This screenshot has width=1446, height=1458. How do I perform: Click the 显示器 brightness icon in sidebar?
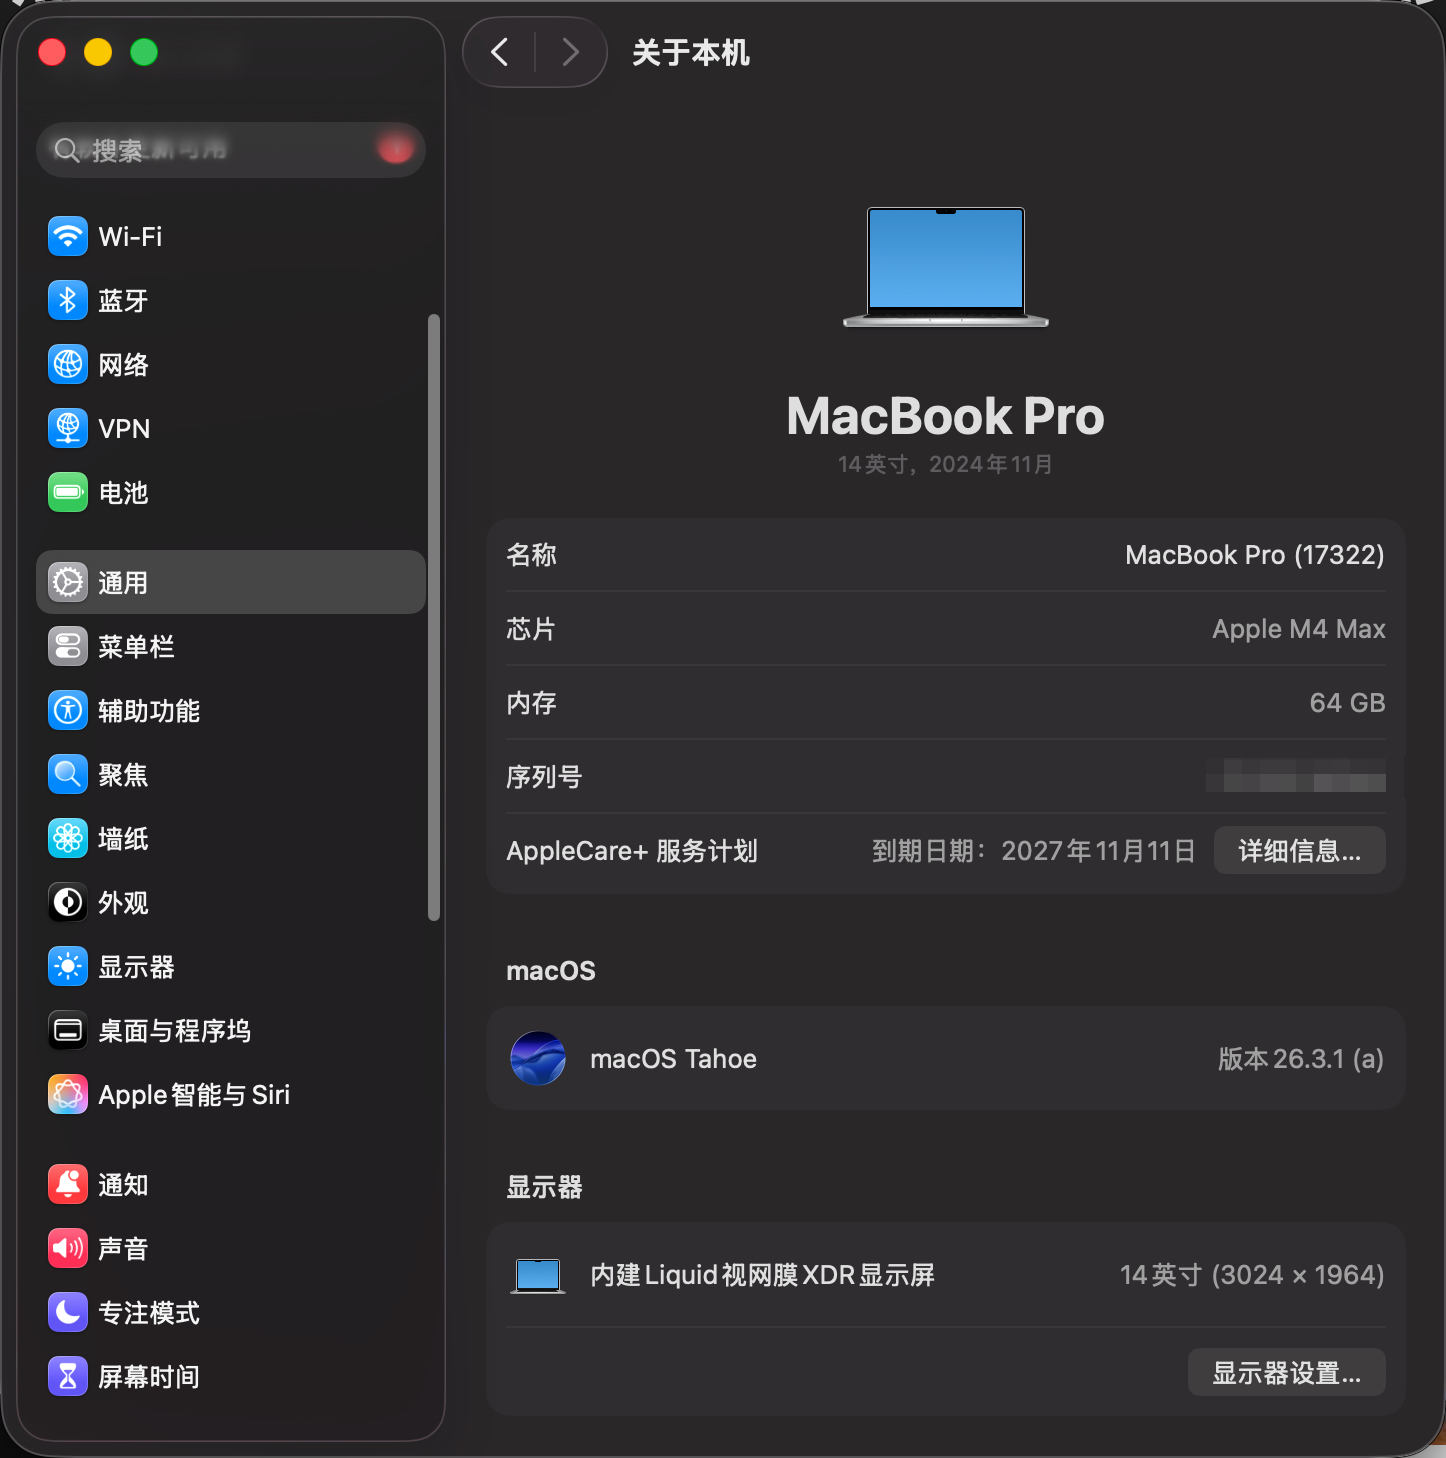(68, 966)
